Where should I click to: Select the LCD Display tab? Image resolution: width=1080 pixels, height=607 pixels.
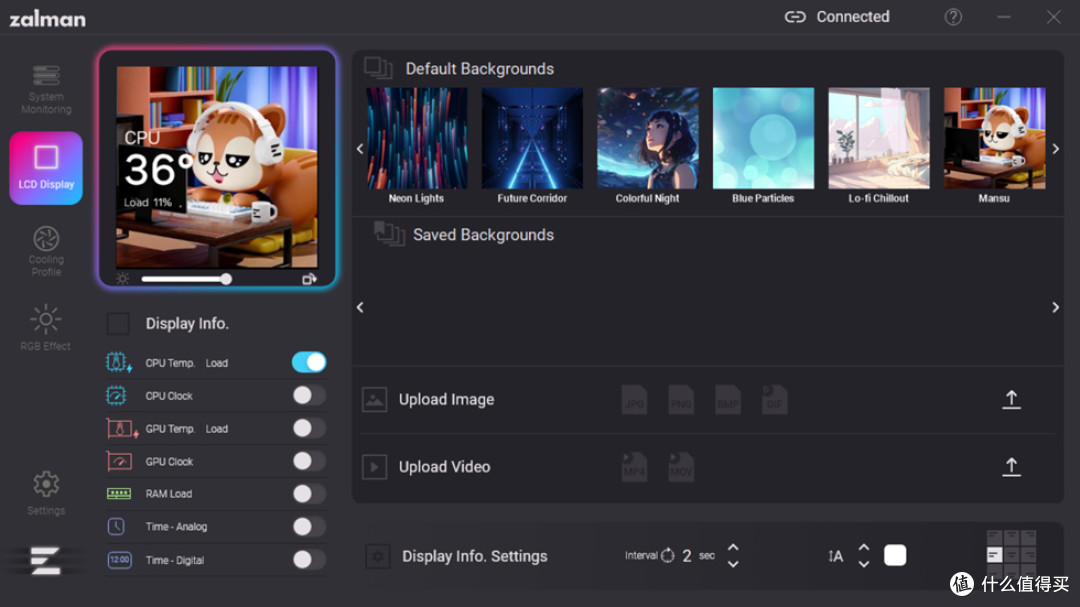point(46,168)
